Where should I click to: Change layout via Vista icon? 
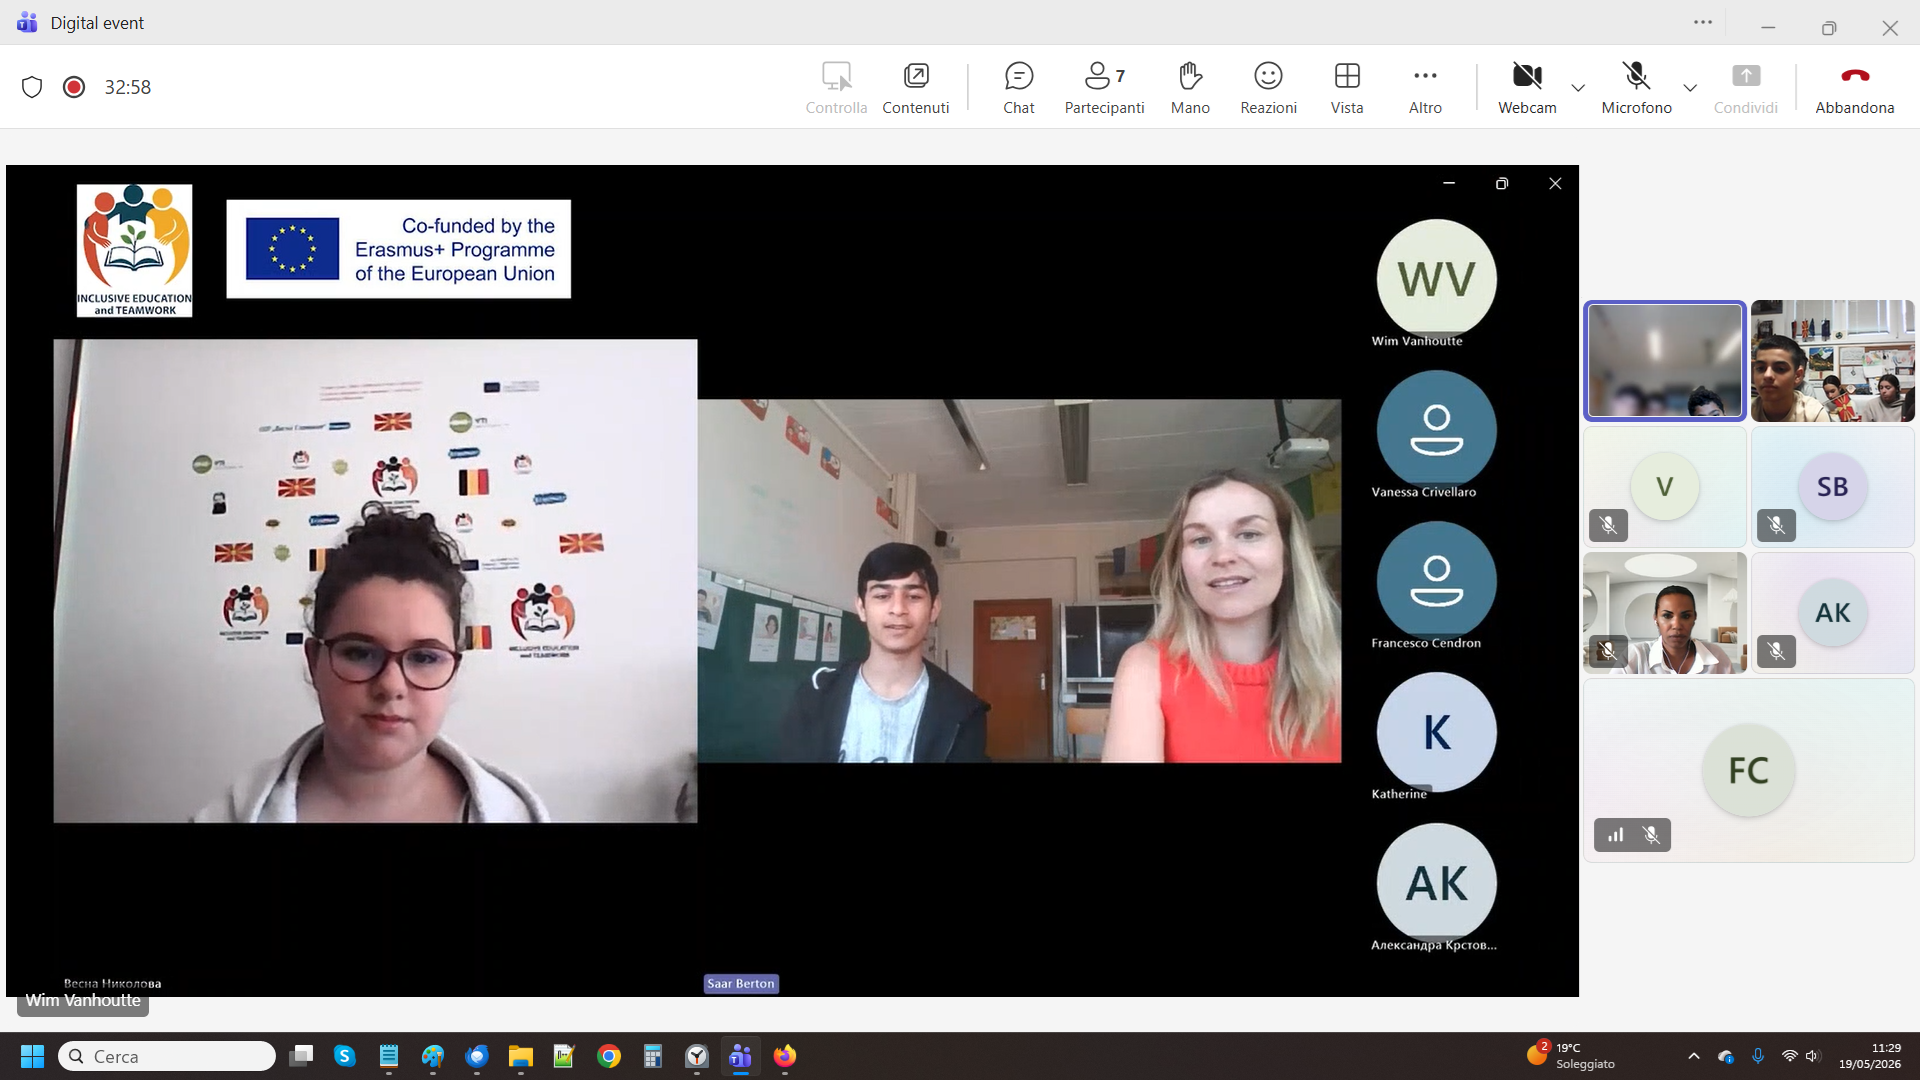1347,87
